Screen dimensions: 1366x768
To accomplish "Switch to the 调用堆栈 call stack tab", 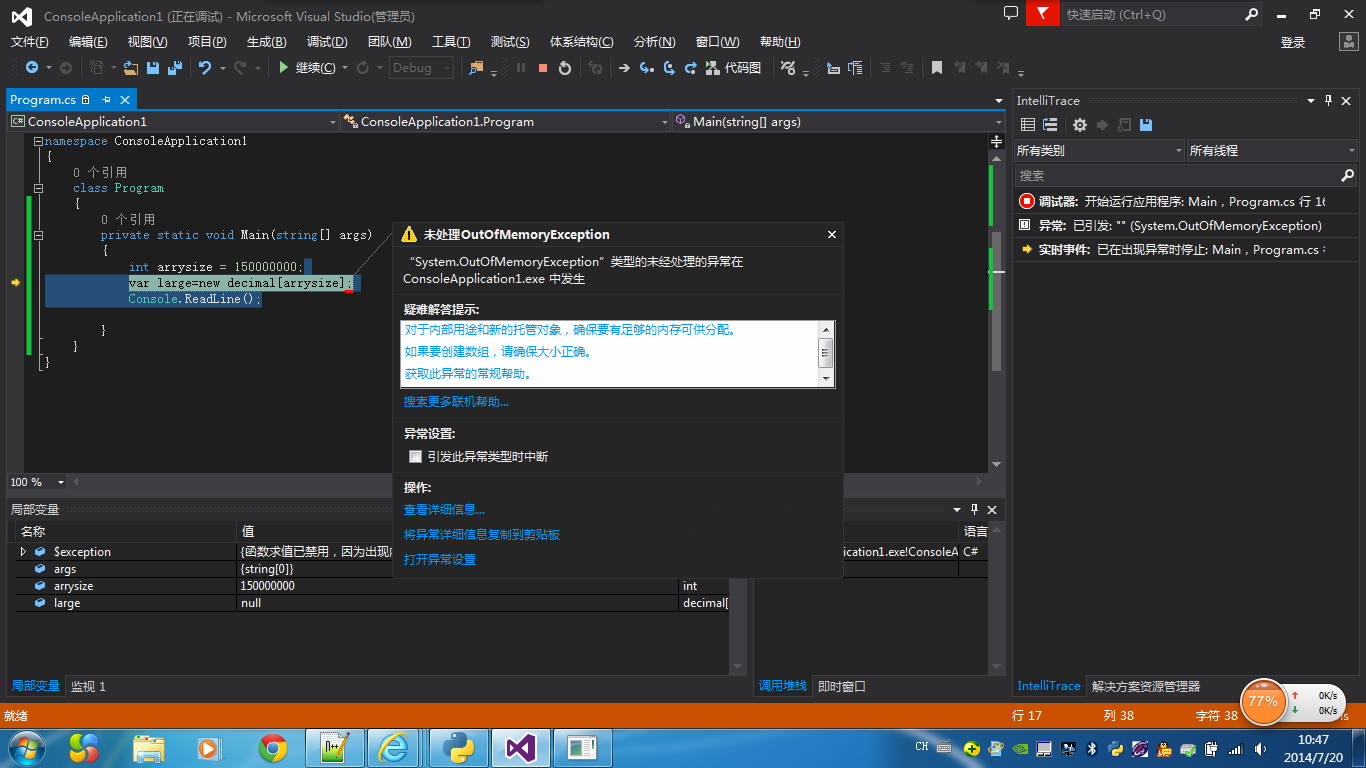I will (783, 686).
